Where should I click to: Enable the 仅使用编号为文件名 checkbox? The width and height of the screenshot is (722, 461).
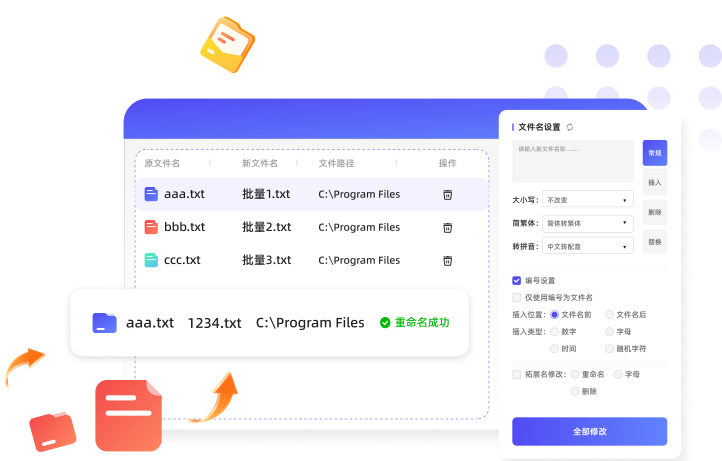[x=517, y=298]
